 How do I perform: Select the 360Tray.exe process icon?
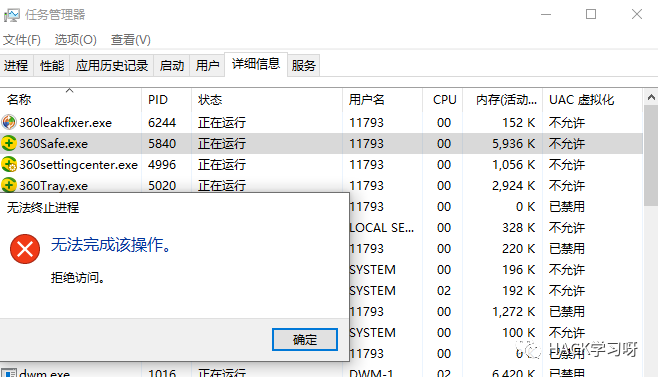pyautogui.click(x=8, y=185)
